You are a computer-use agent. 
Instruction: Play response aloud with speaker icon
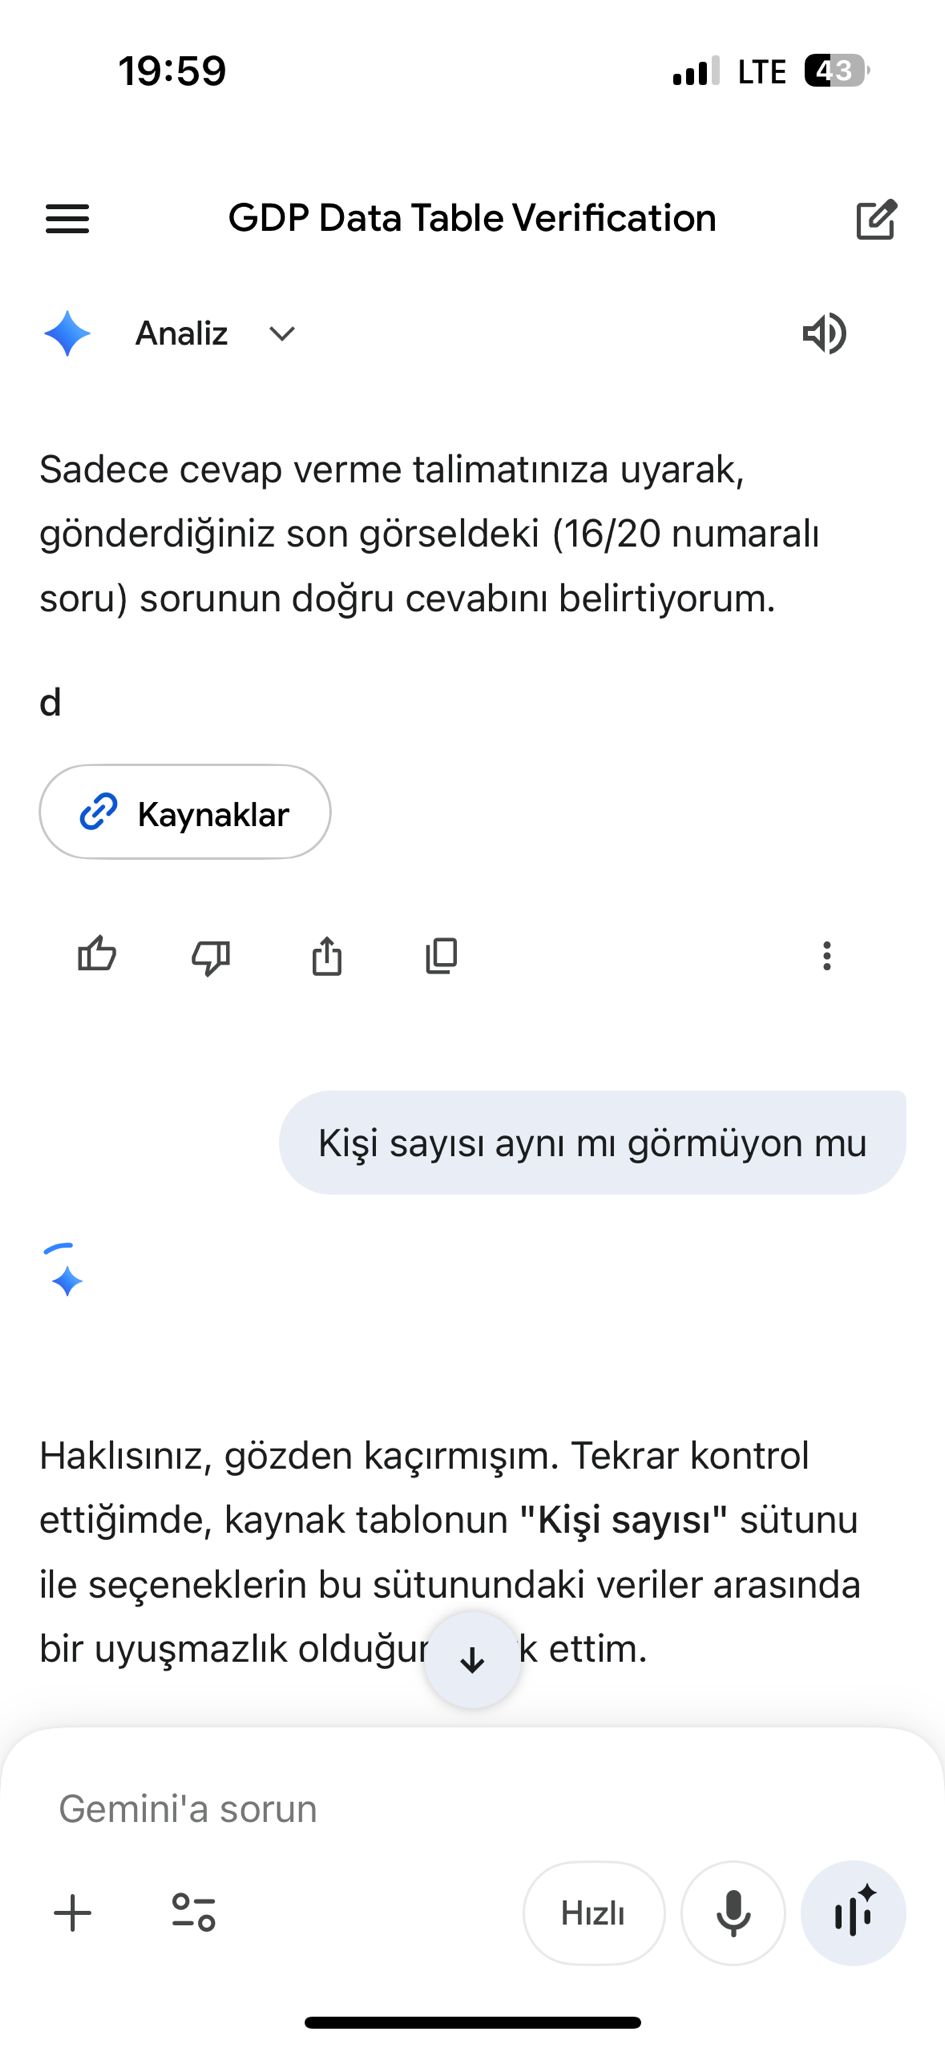tap(824, 334)
